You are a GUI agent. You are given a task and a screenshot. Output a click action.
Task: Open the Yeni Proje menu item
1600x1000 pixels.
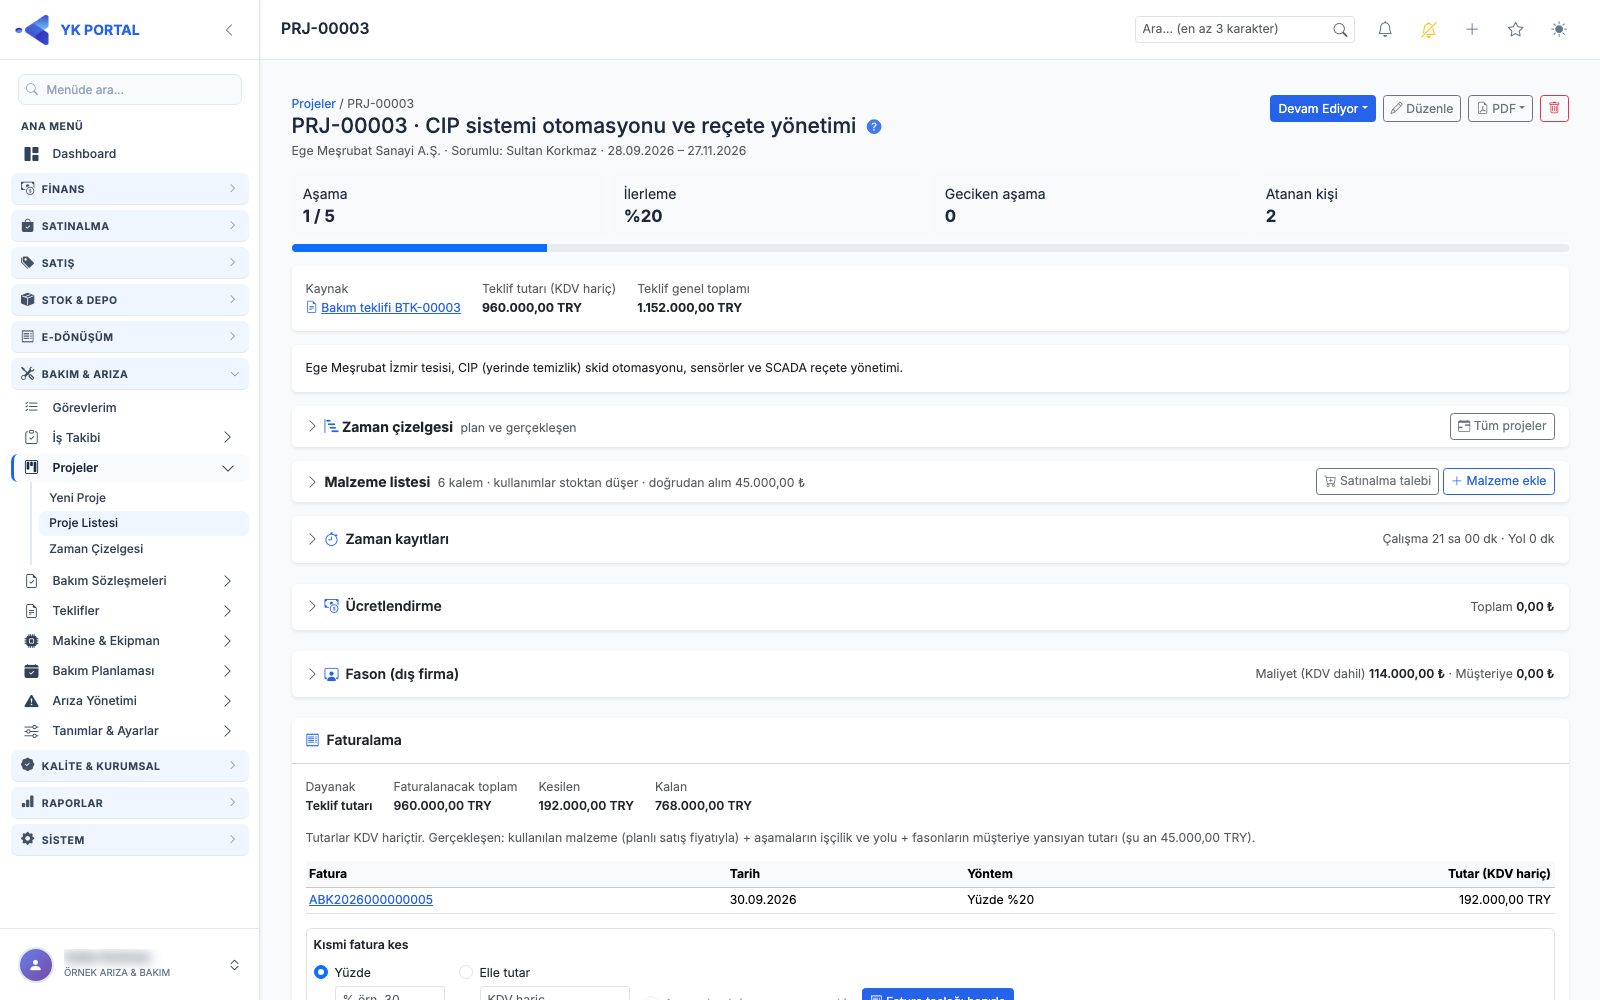77,498
